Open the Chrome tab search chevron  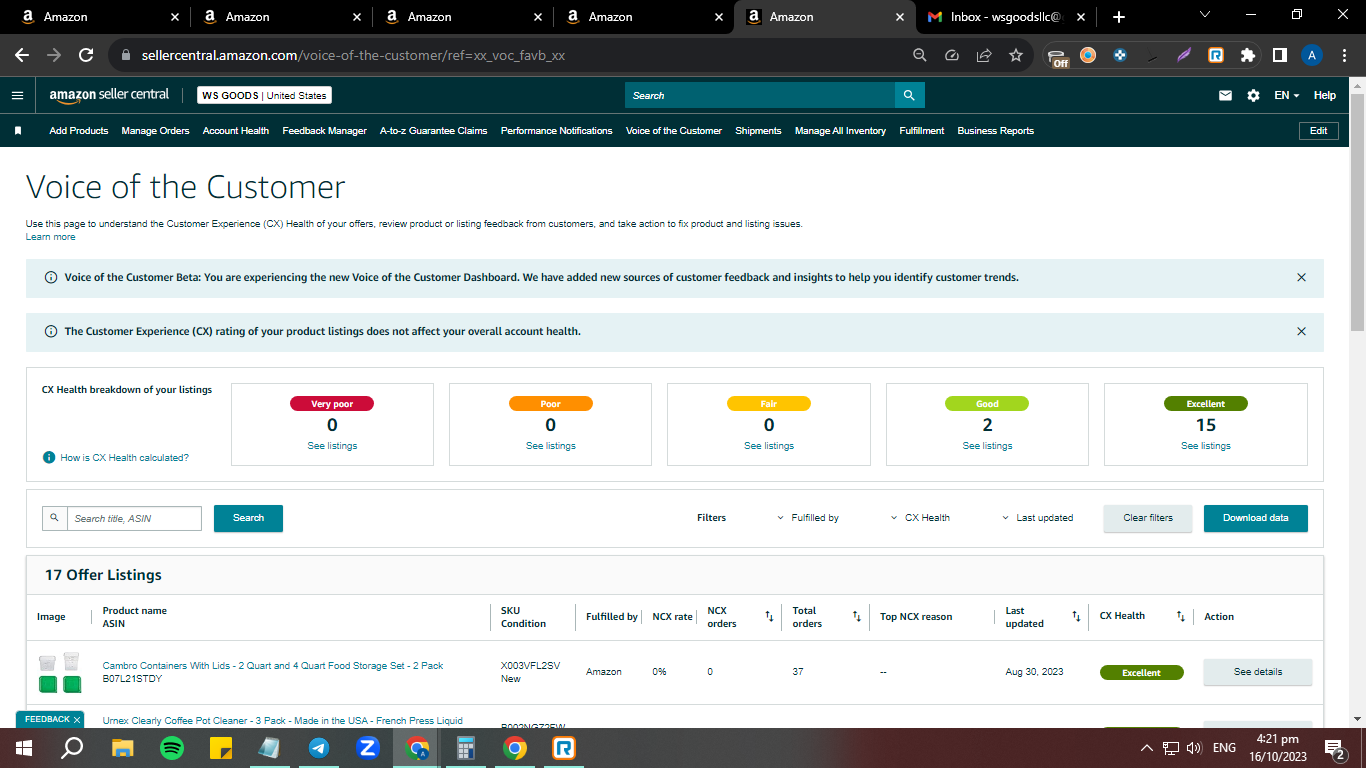pos(1204,16)
